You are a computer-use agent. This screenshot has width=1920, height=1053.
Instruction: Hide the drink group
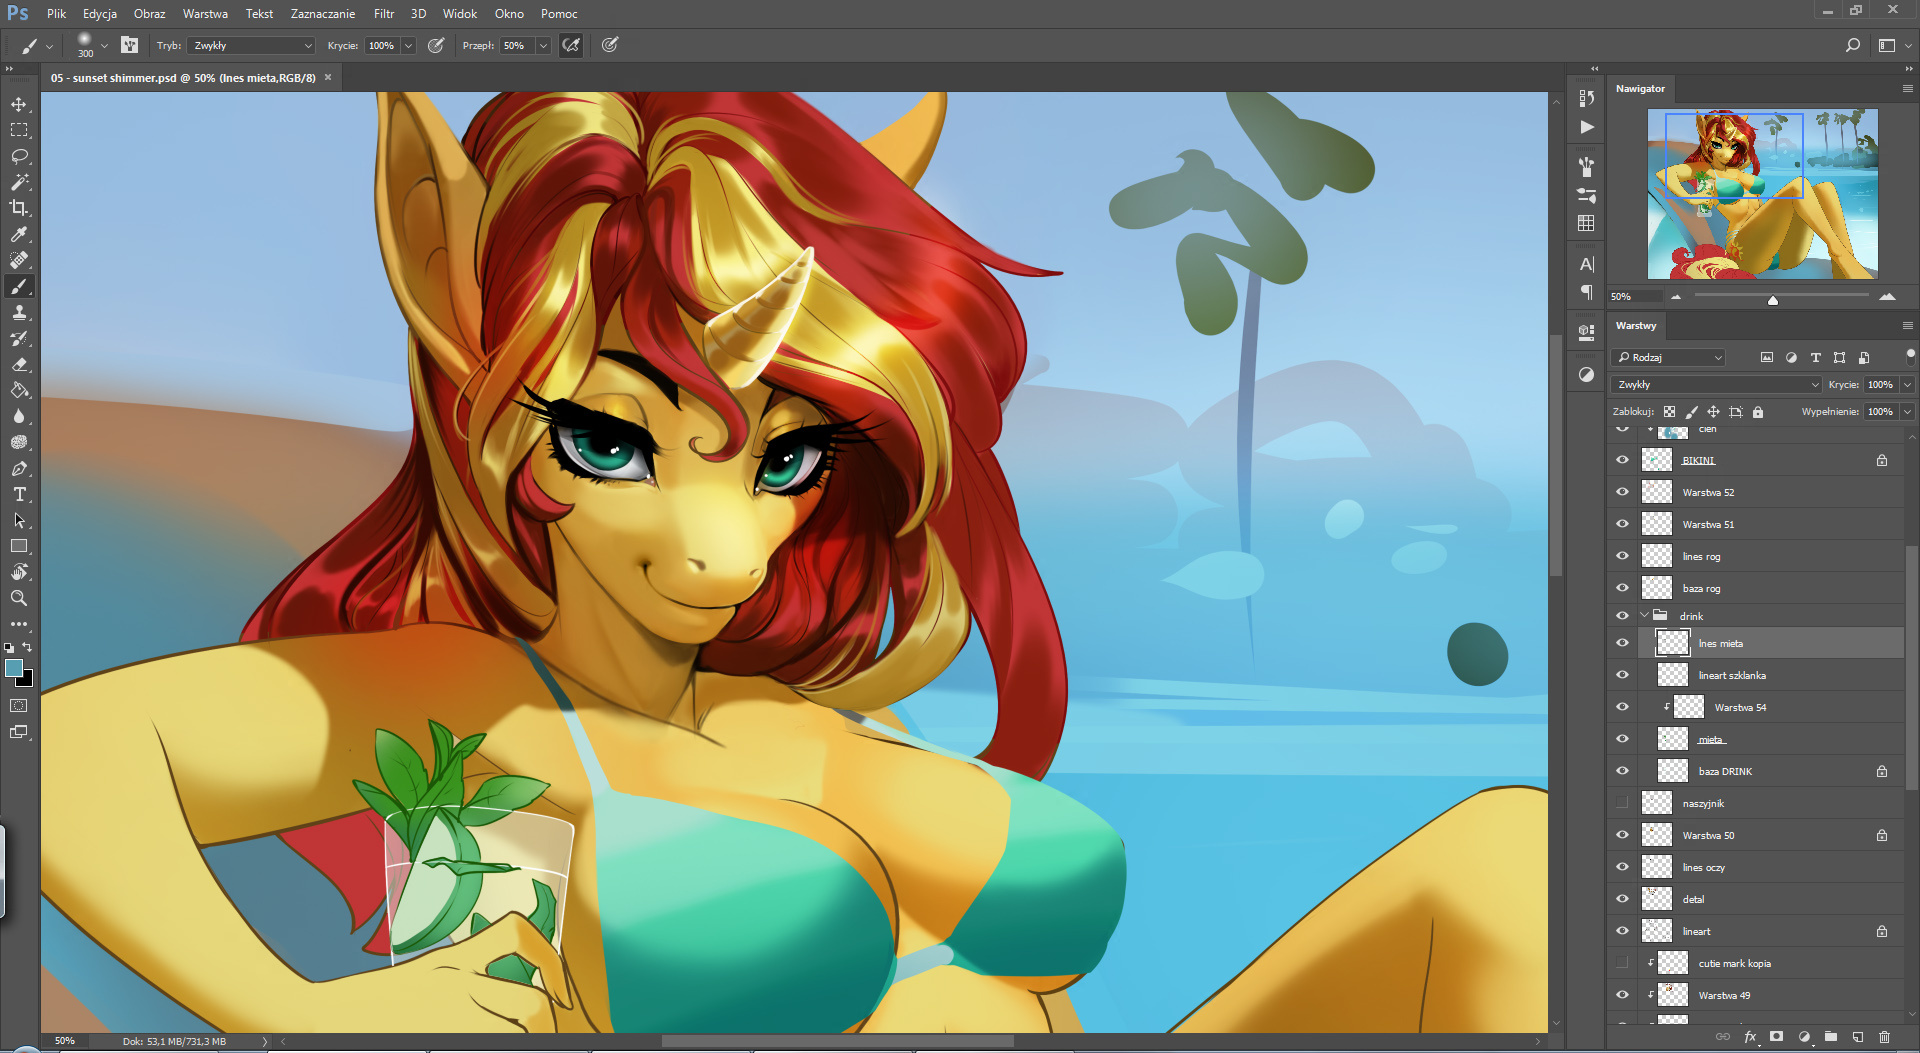[1622, 616]
